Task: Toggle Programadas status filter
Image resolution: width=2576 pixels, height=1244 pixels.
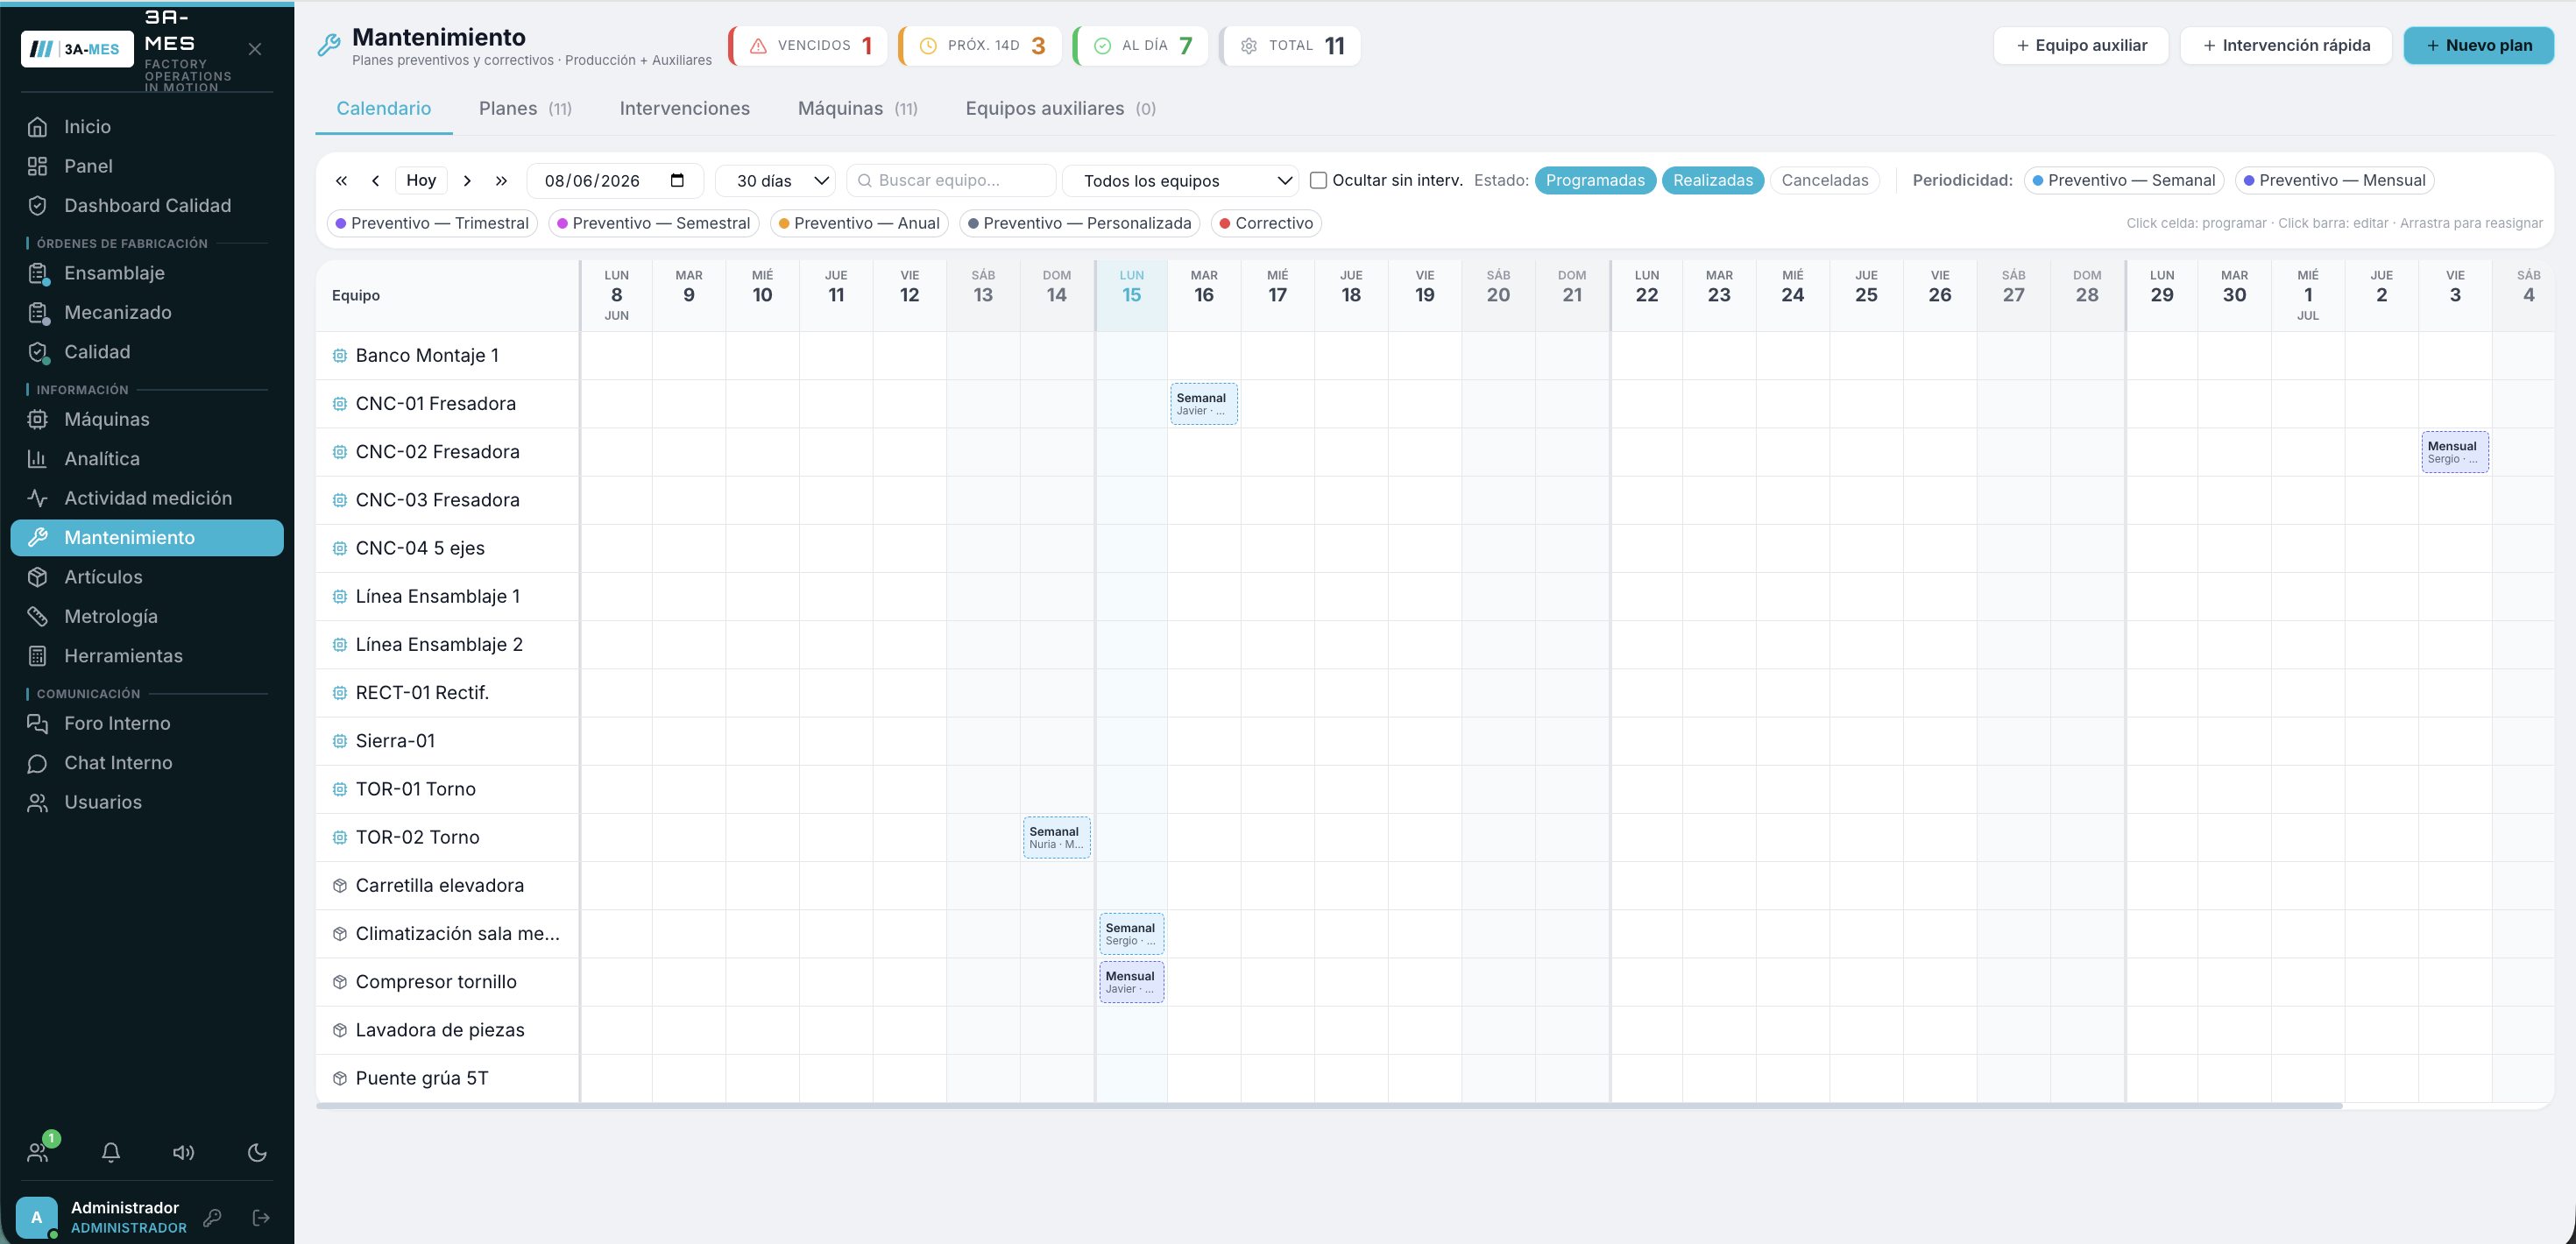Action: tap(1595, 181)
